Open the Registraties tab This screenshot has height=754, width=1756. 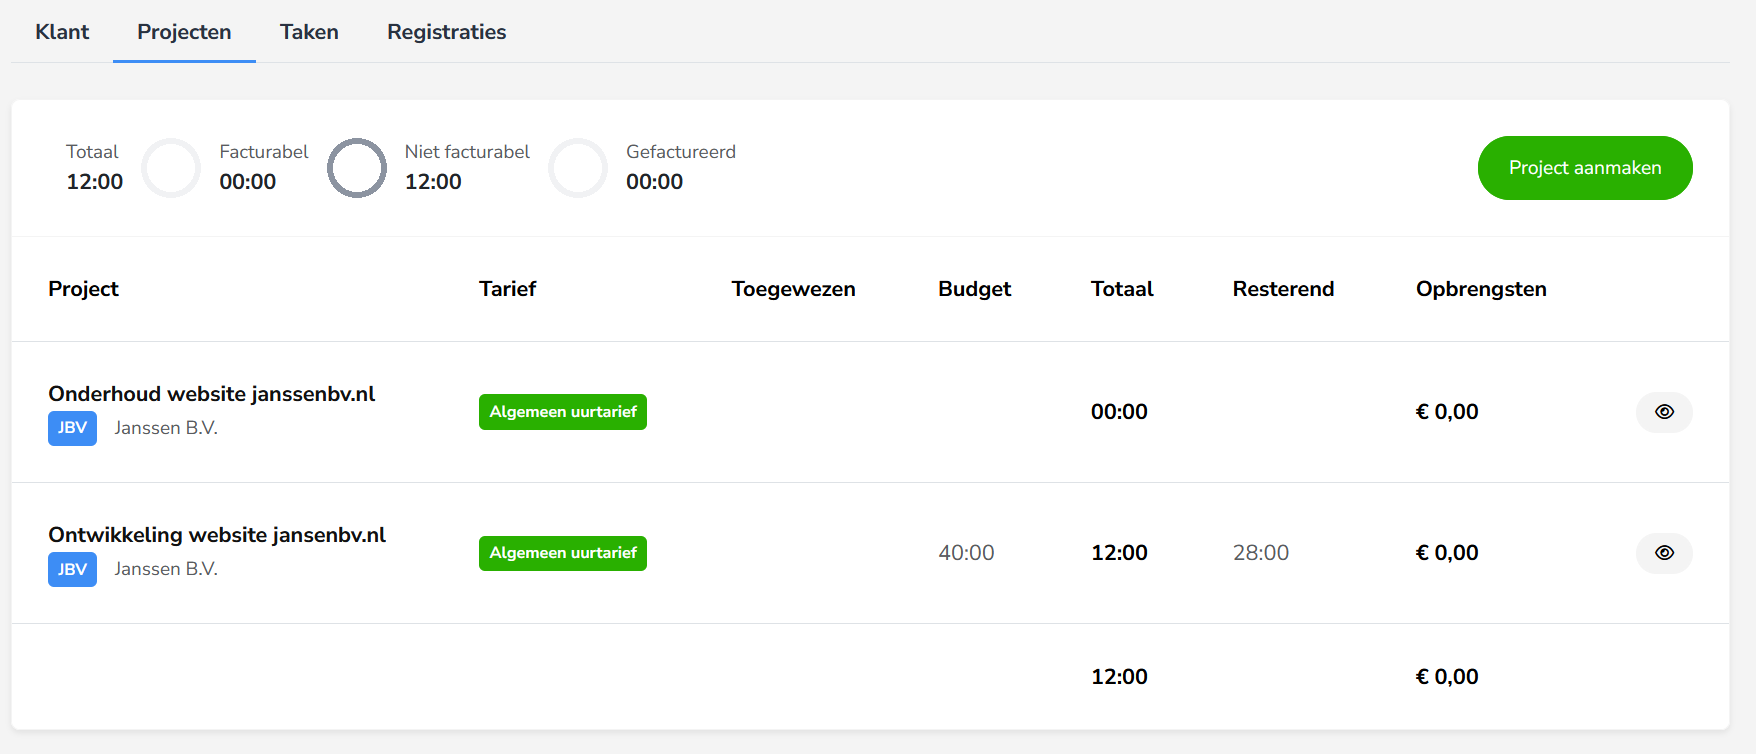[x=446, y=32]
